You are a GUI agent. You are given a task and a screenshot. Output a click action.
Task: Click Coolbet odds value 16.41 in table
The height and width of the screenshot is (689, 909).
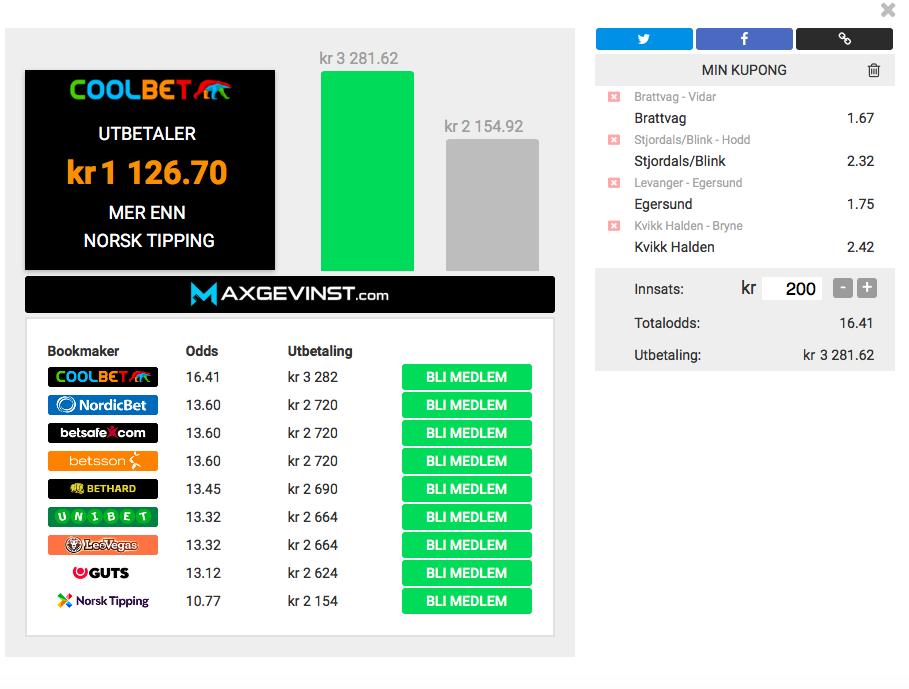tap(203, 377)
